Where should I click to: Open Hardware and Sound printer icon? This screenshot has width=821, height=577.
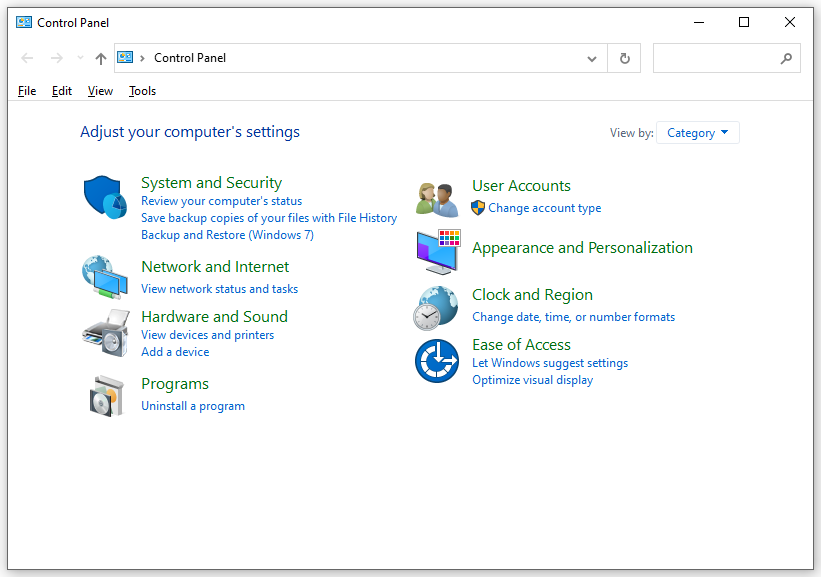pyautogui.click(x=106, y=333)
